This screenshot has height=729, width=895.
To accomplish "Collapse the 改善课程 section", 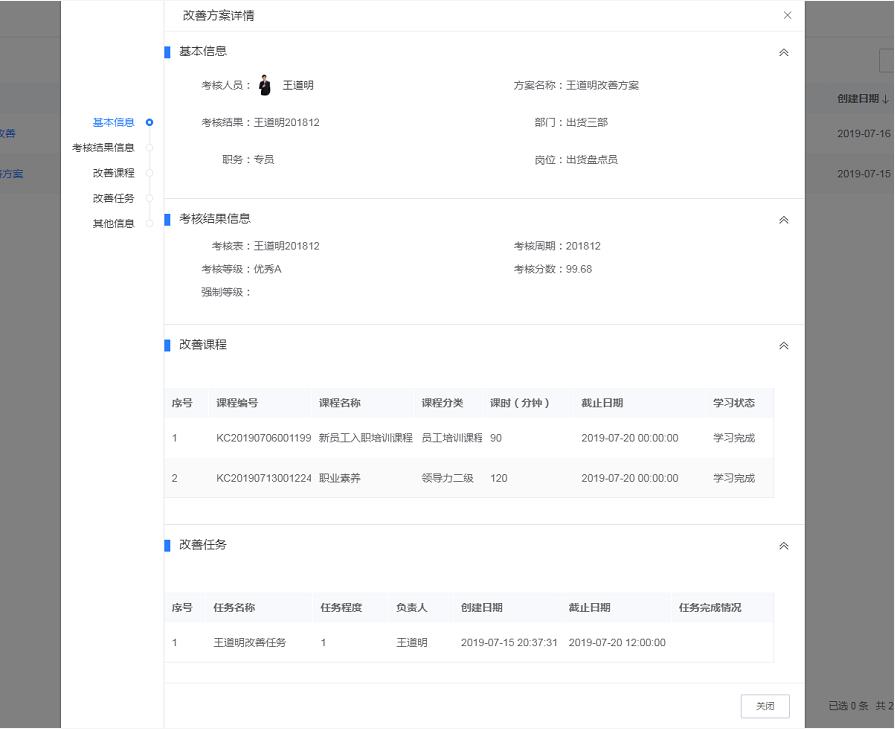I will (x=784, y=345).
